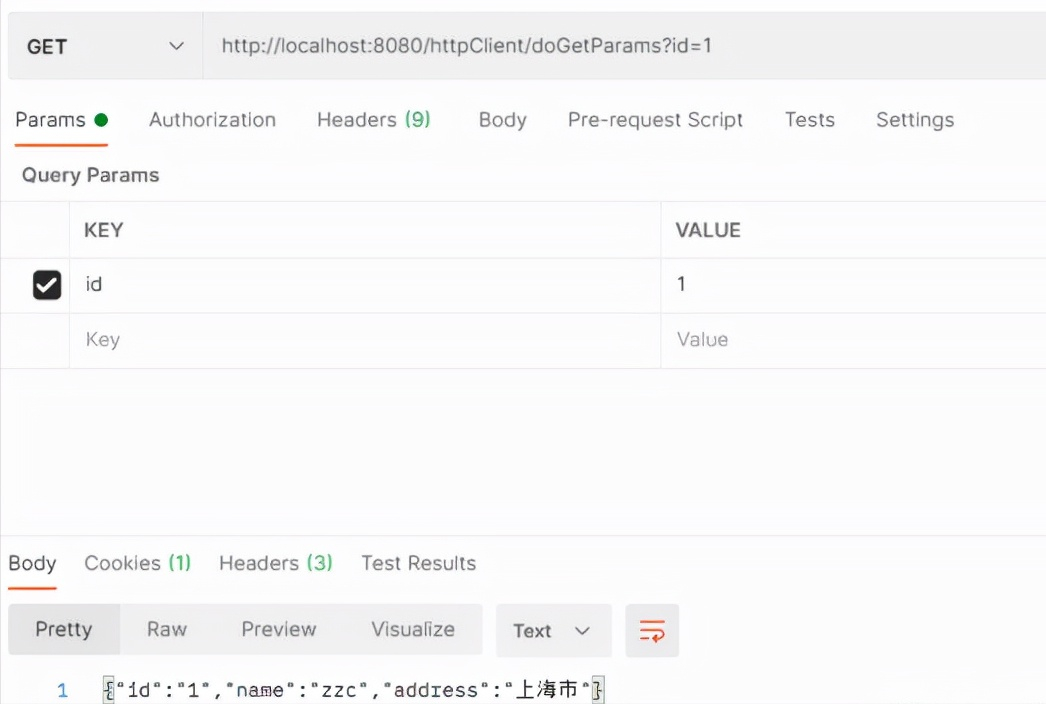Open the request Settings tab
The image size is (1046, 704).
pos(914,120)
